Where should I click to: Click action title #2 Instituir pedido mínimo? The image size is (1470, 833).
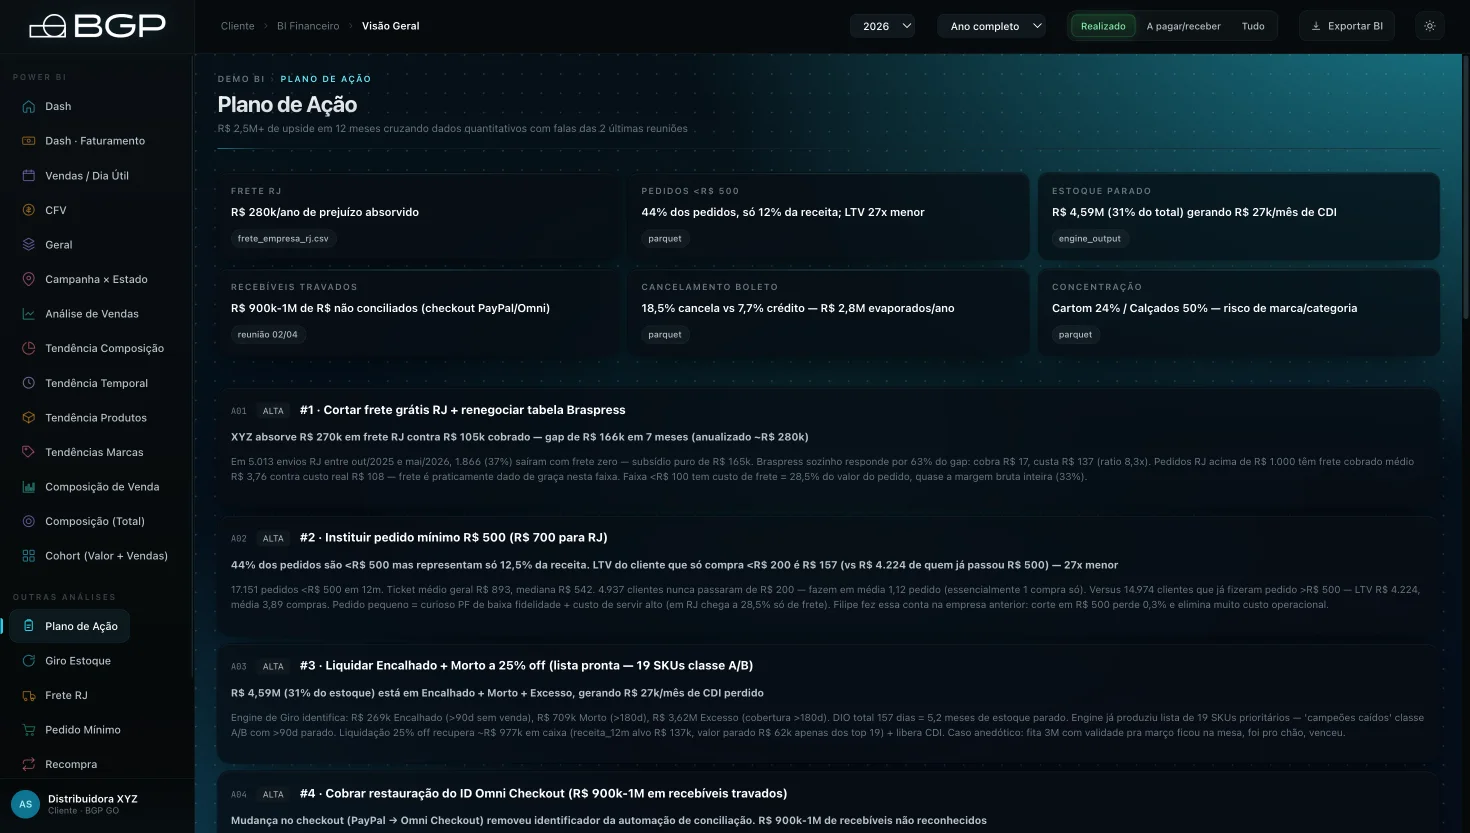tap(453, 538)
